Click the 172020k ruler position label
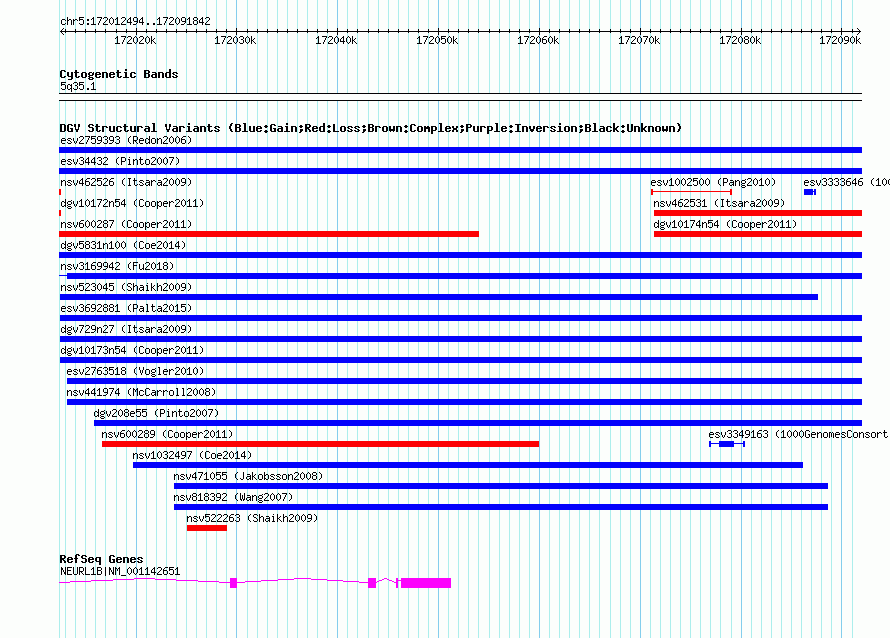The width and height of the screenshot is (890, 638). 135,40
